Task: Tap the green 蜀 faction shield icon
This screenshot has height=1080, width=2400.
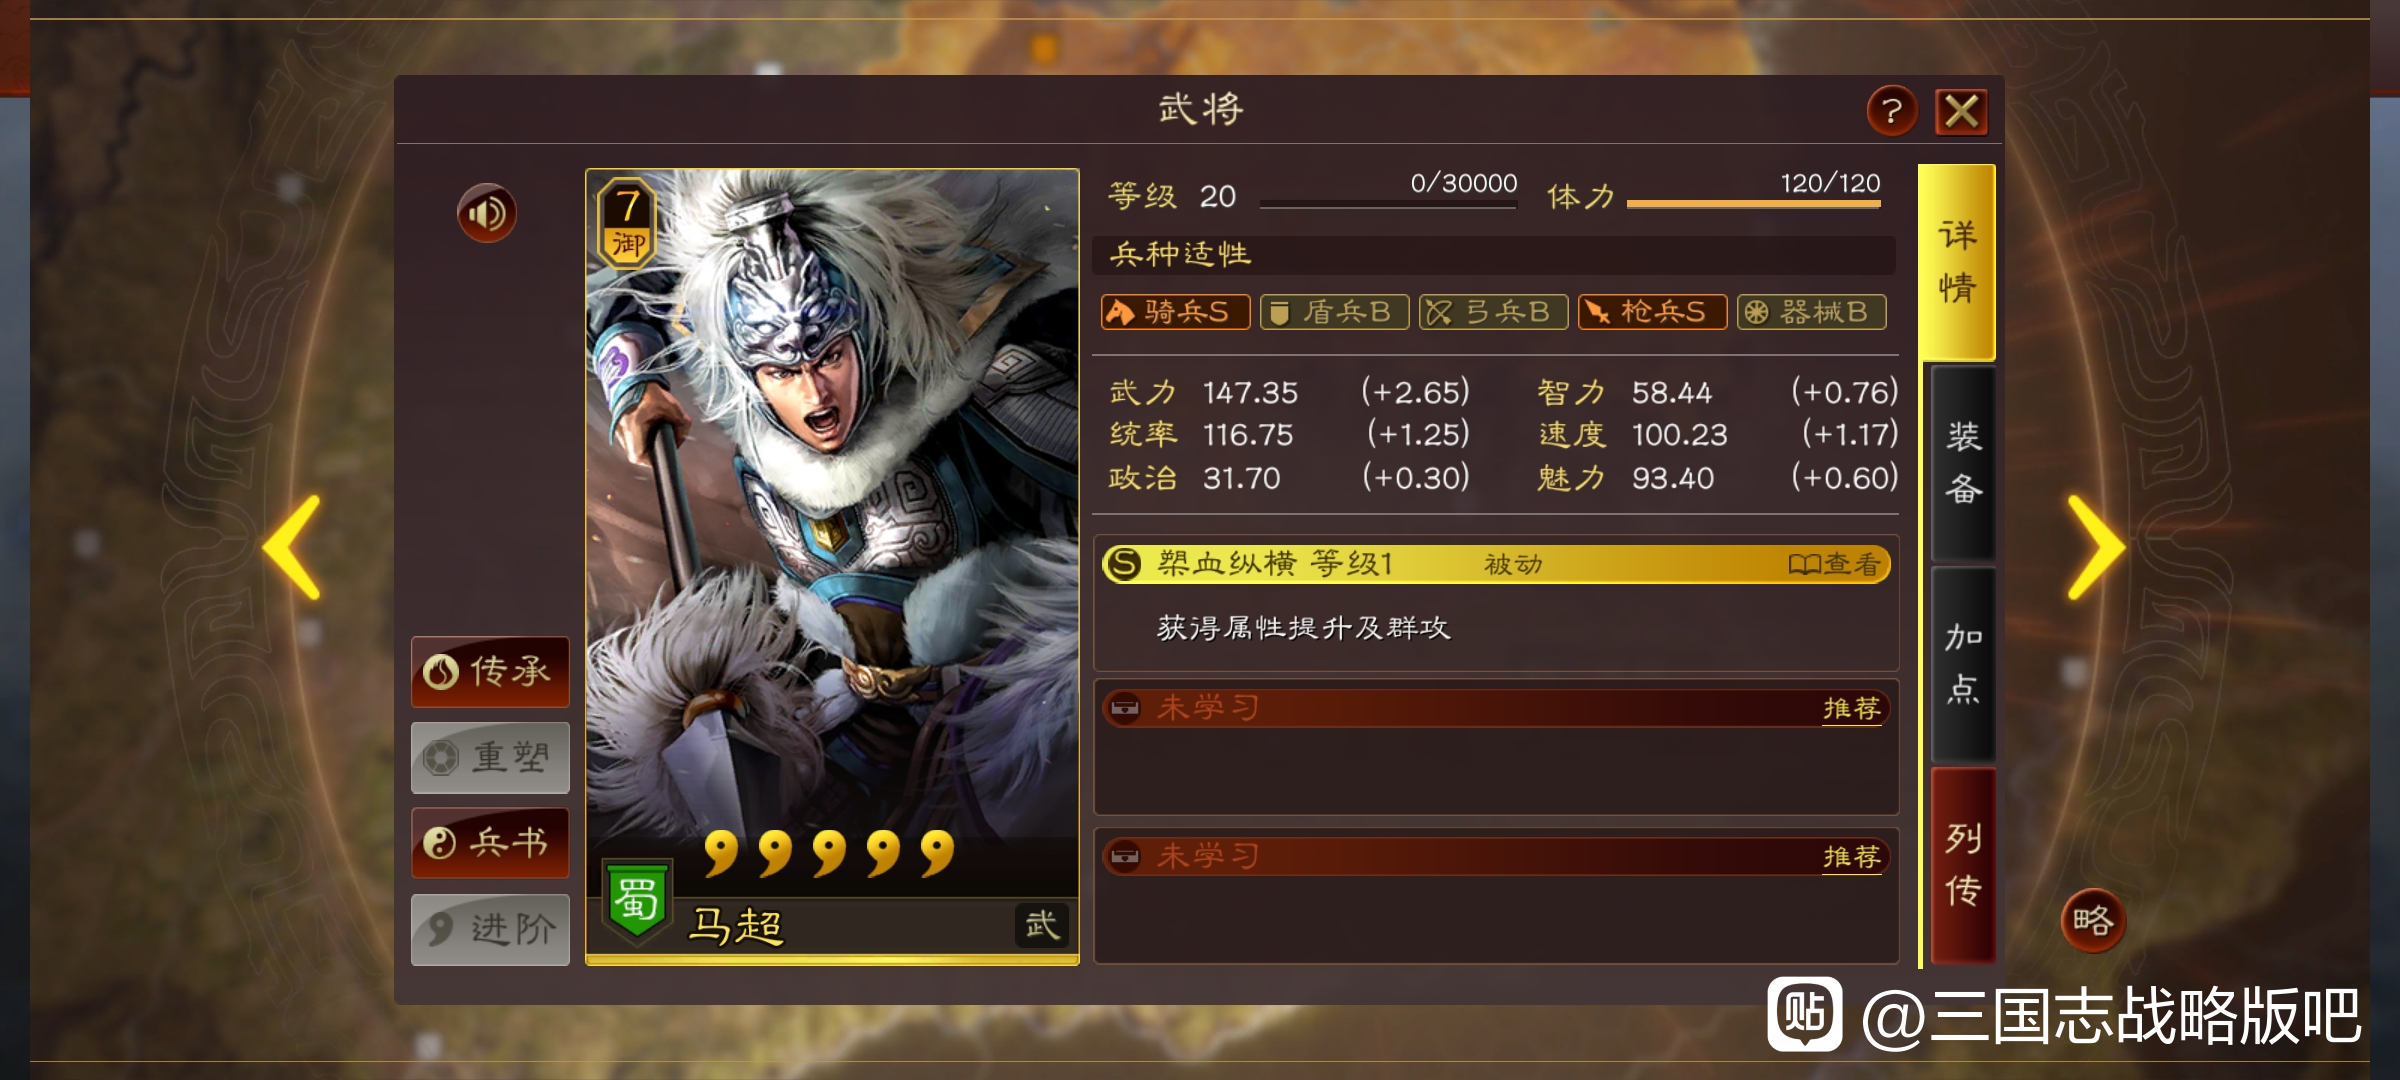Action: tap(637, 899)
